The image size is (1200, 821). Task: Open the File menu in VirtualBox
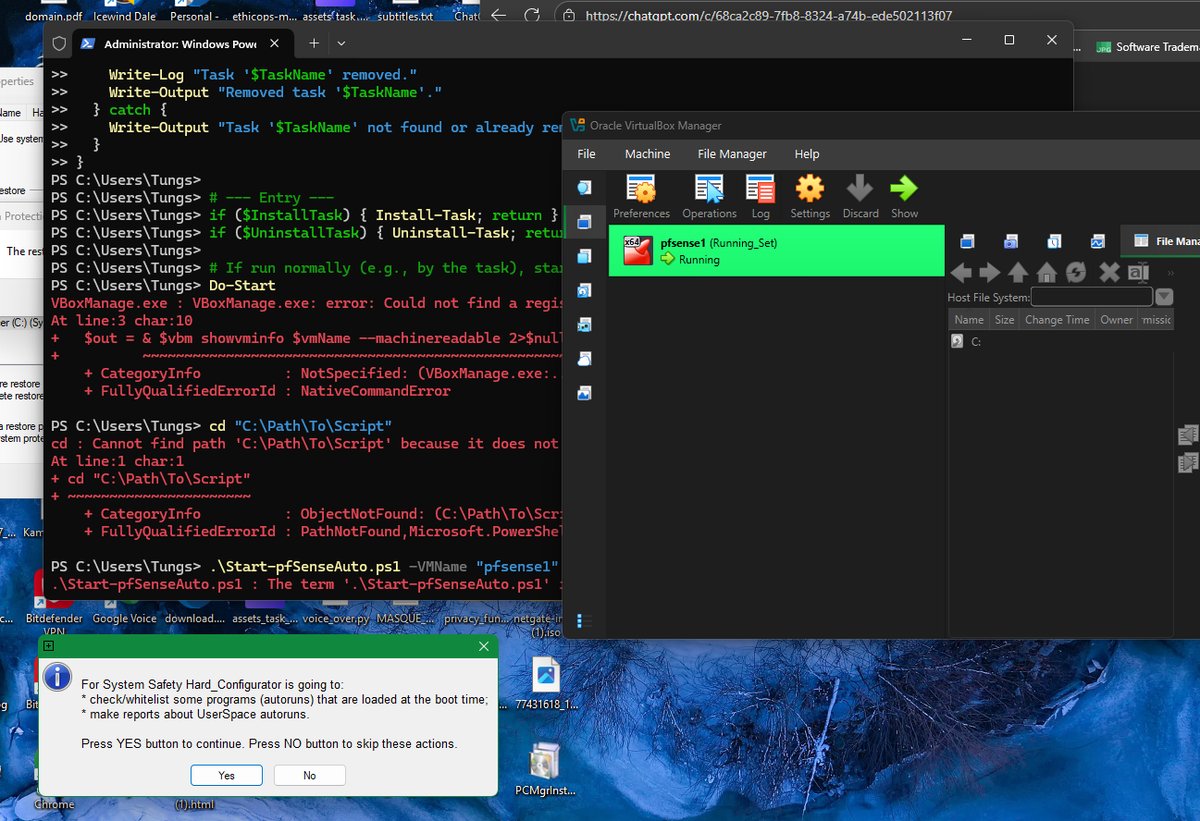[586, 154]
